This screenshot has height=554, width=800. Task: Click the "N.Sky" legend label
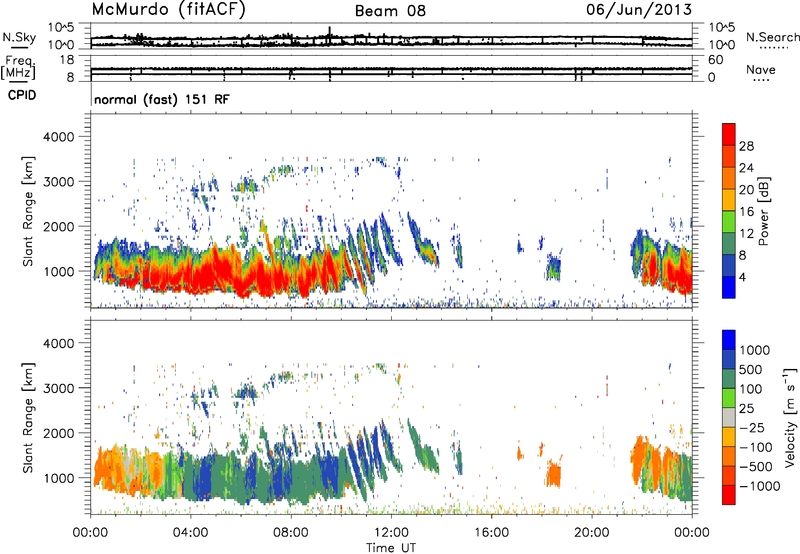19,37
